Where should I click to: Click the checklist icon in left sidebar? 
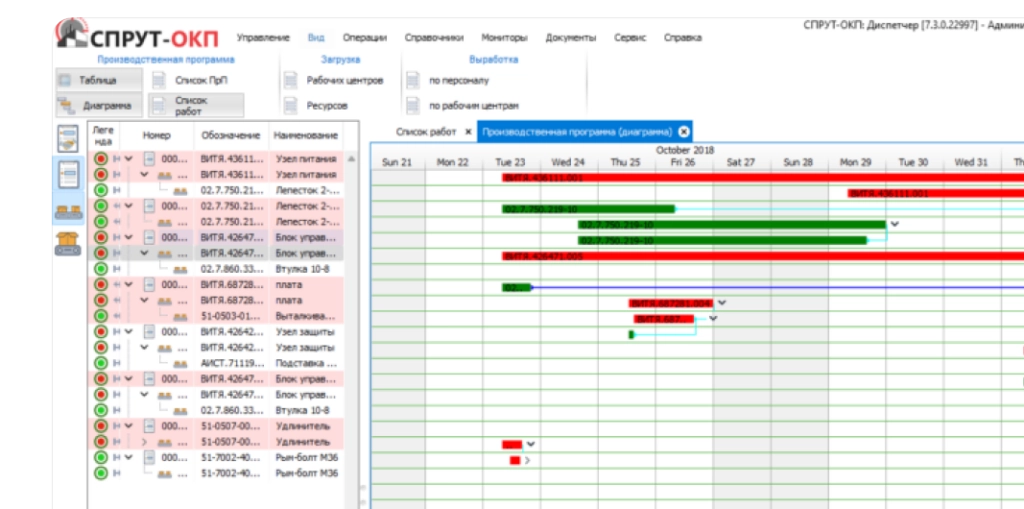pos(68,139)
